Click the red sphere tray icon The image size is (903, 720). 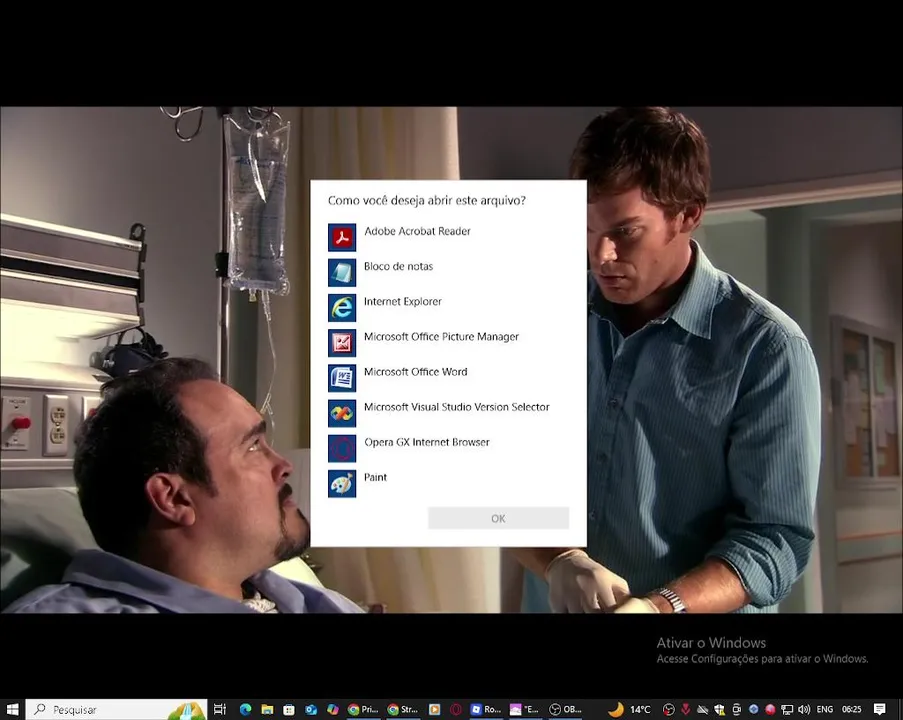[771, 709]
